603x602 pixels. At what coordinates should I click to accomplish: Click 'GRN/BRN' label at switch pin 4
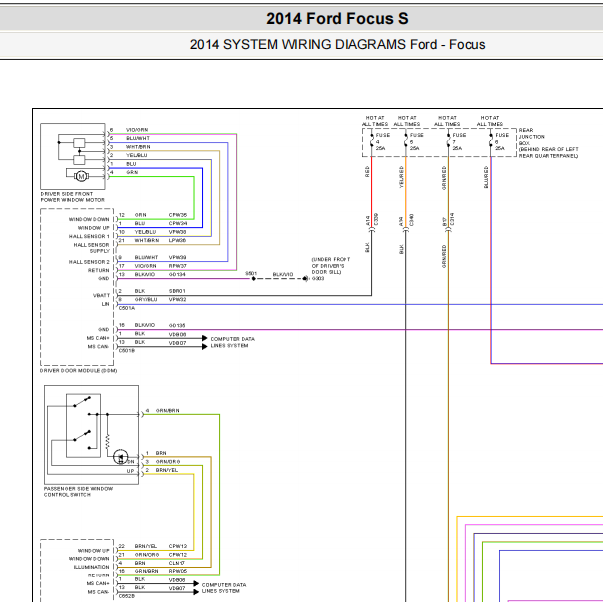point(167,410)
